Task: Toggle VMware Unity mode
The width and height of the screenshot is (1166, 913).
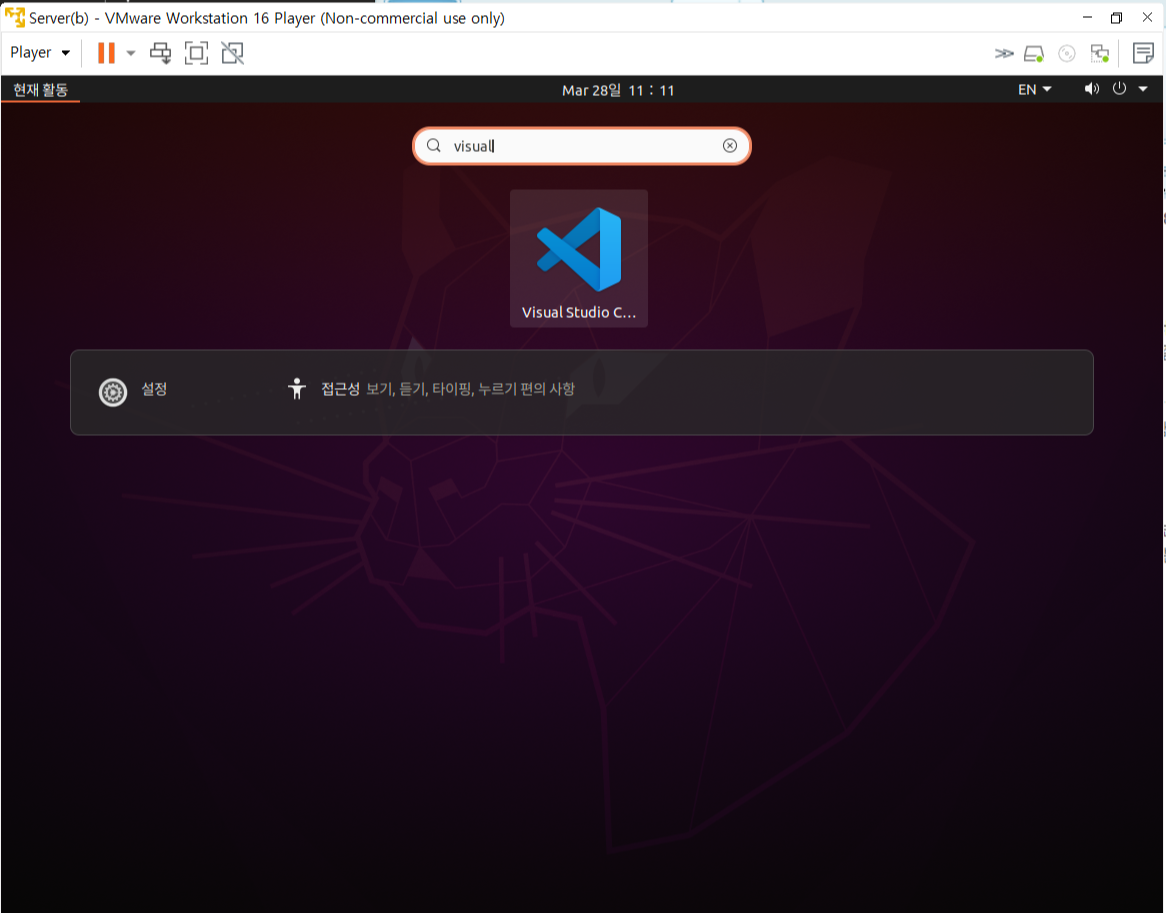Action: (233, 53)
